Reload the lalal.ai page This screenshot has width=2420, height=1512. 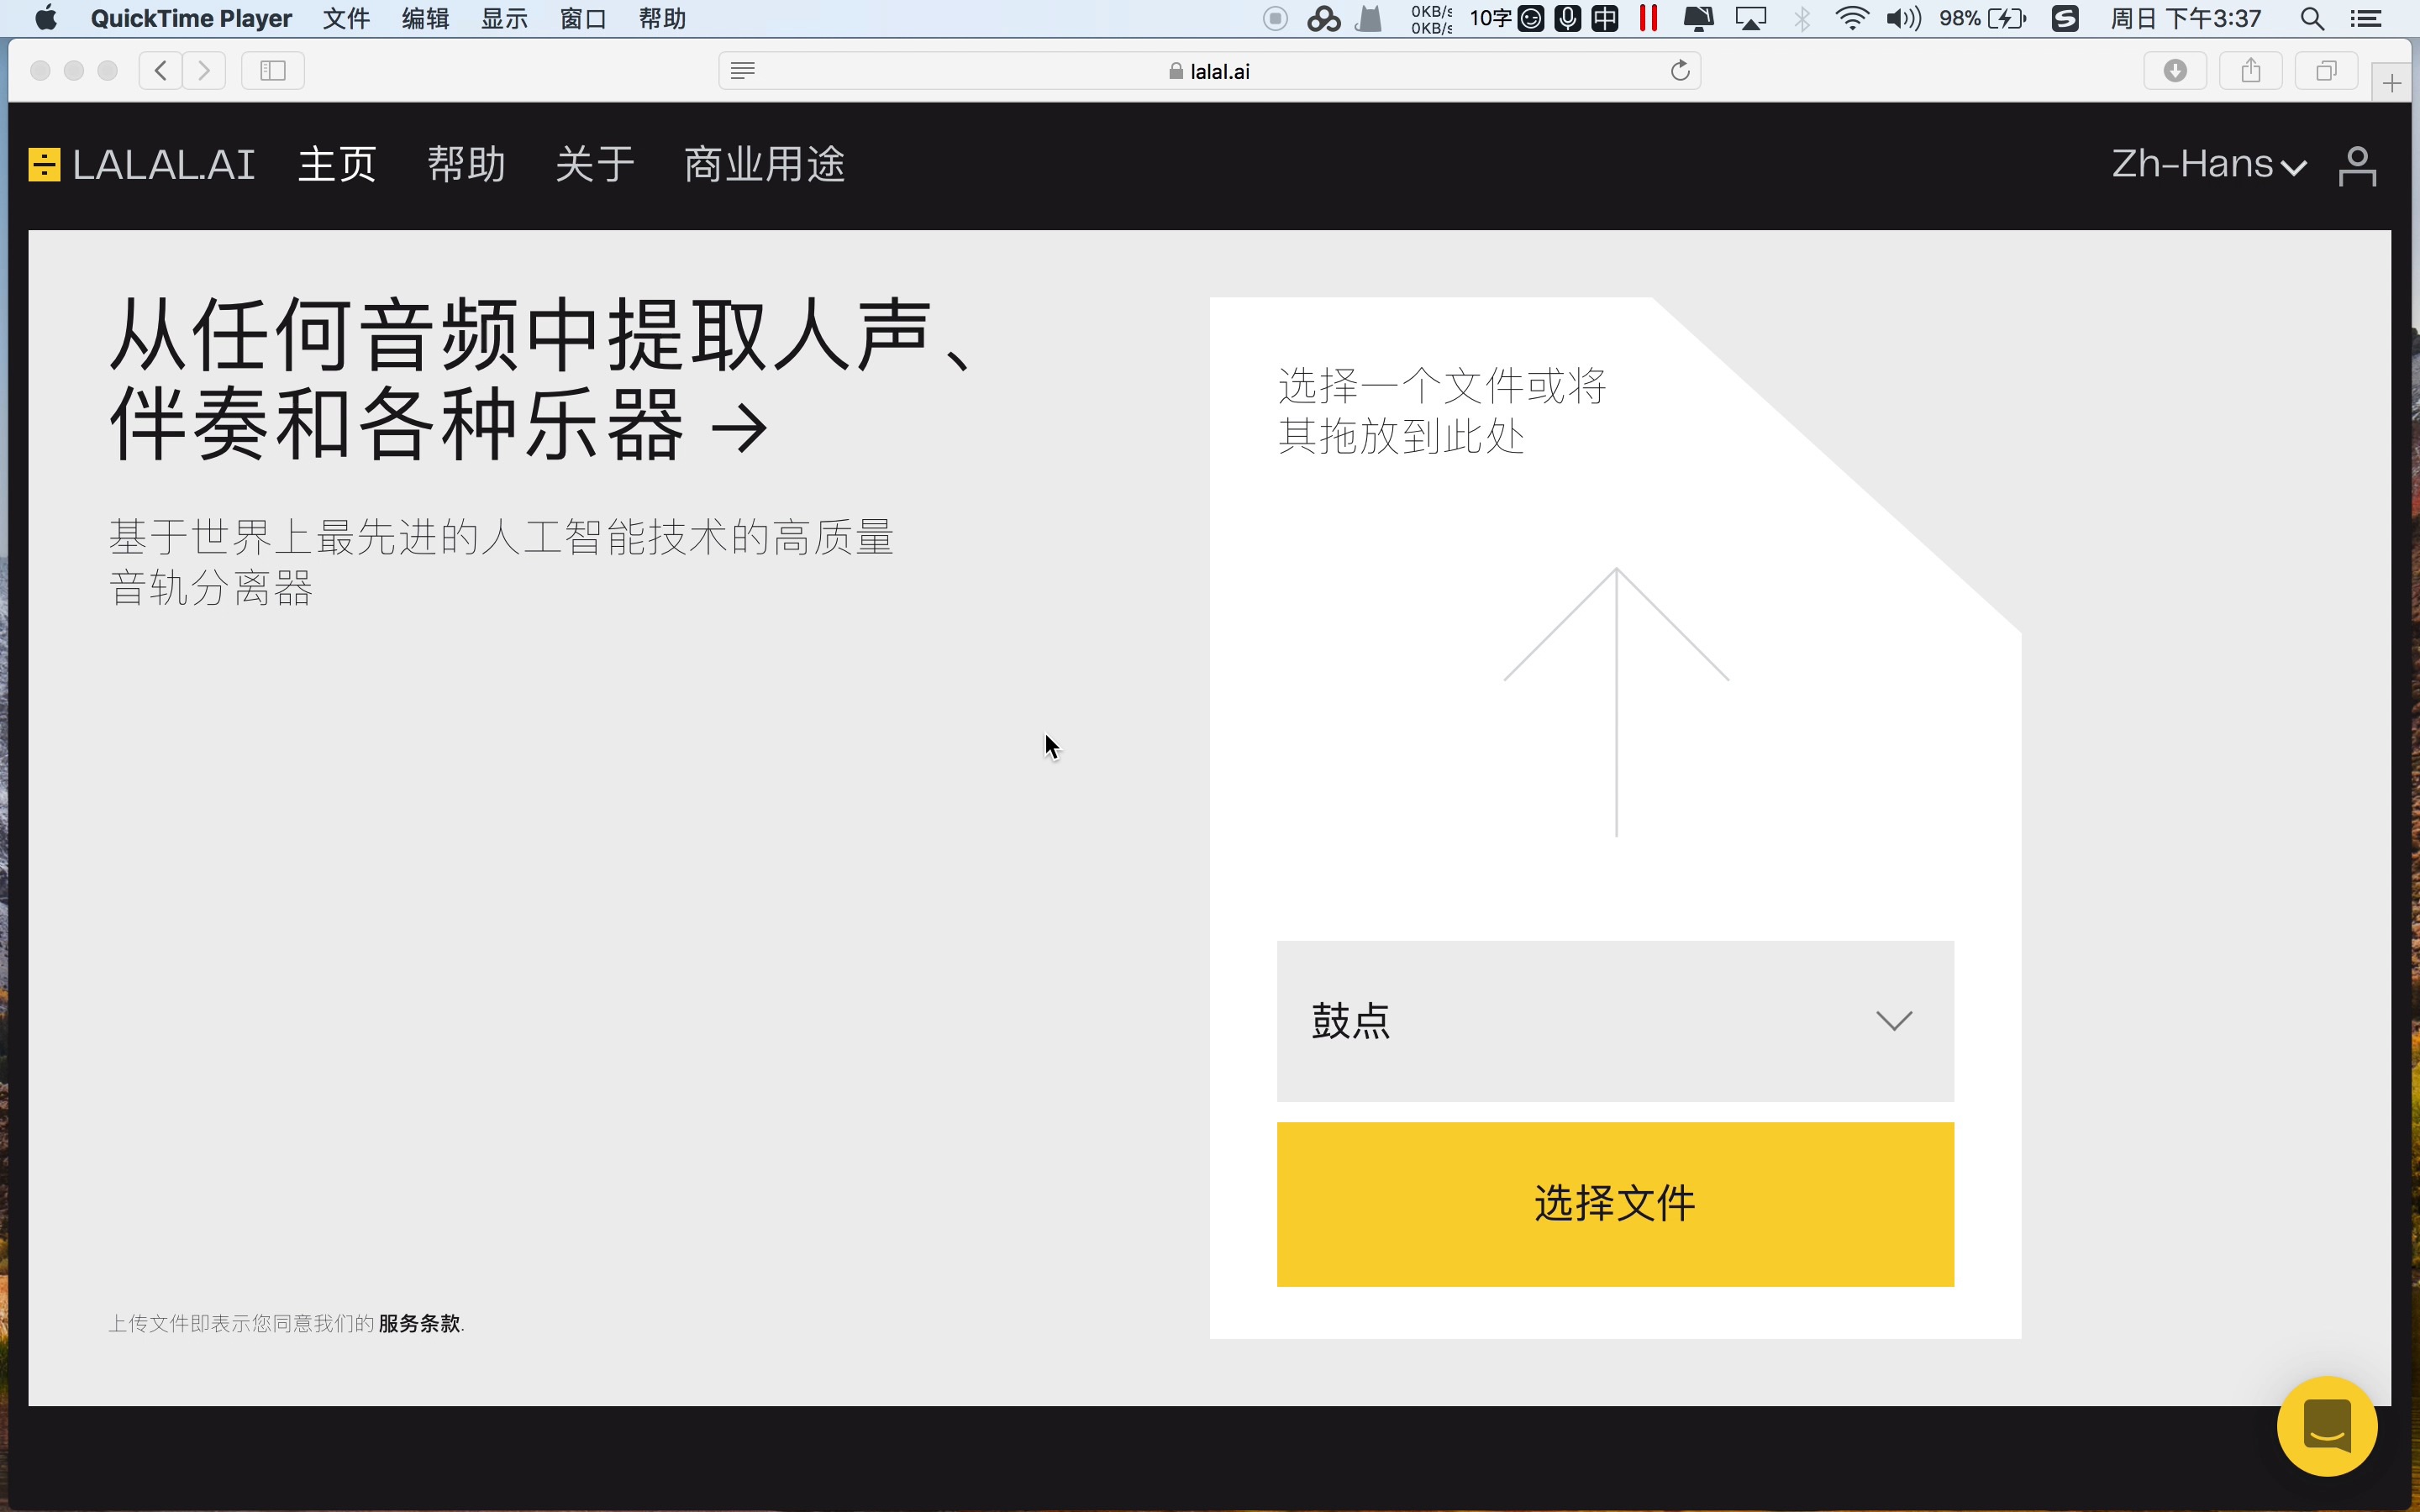[x=1680, y=70]
